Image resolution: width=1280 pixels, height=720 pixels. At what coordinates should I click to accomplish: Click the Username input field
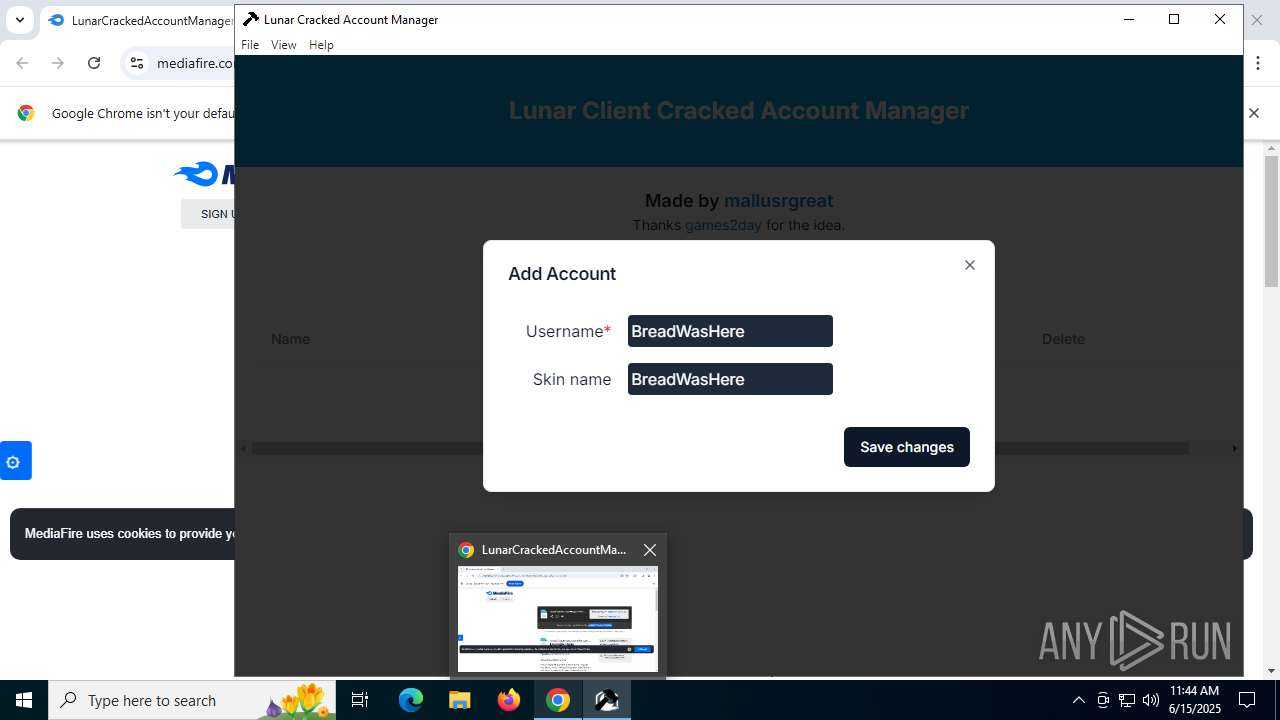(730, 331)
